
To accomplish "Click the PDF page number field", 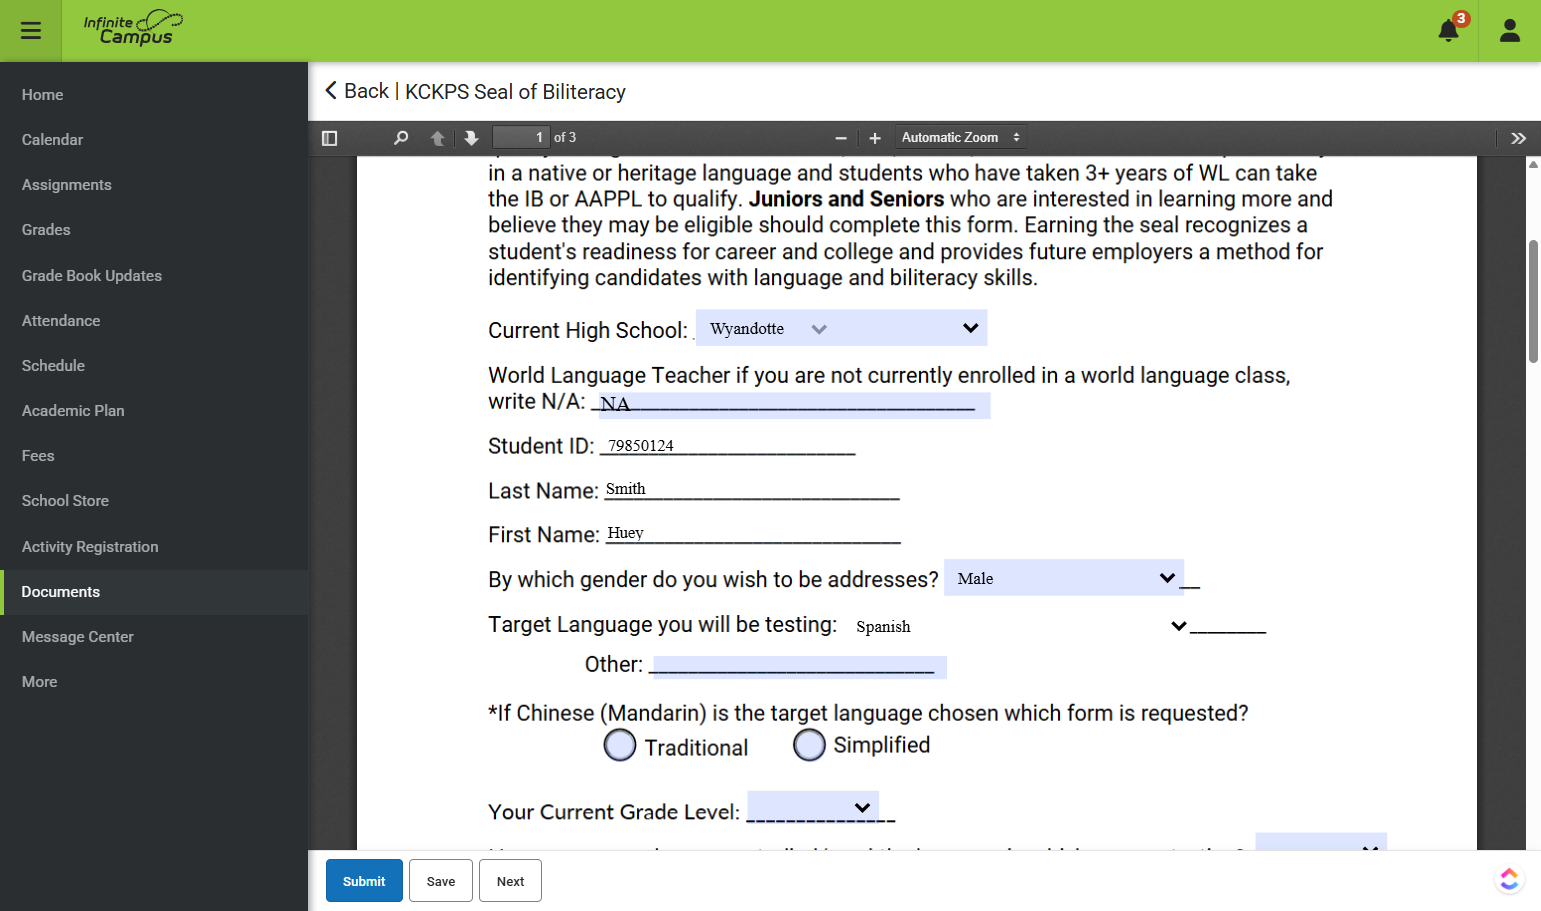I will 521,138.
